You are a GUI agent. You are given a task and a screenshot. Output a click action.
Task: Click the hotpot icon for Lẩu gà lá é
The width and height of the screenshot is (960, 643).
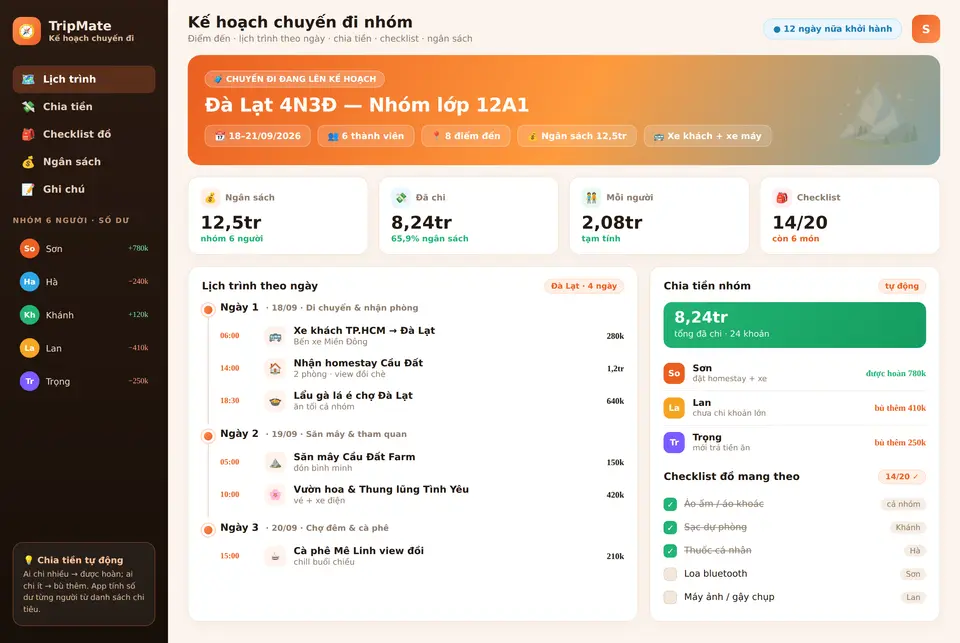(276, 400)
